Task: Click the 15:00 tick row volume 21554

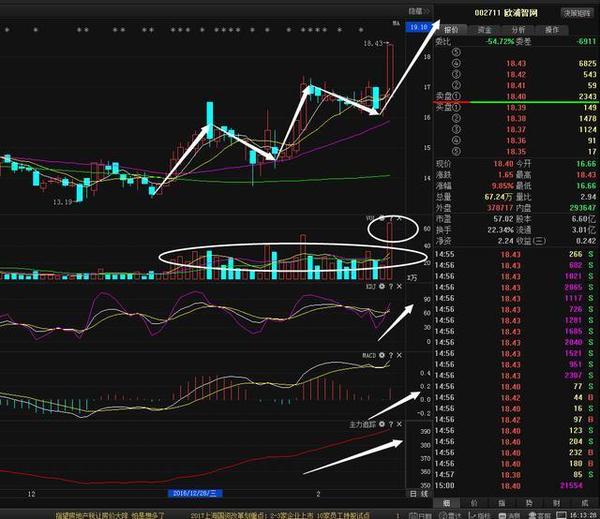Action: (x=571, y=486)
